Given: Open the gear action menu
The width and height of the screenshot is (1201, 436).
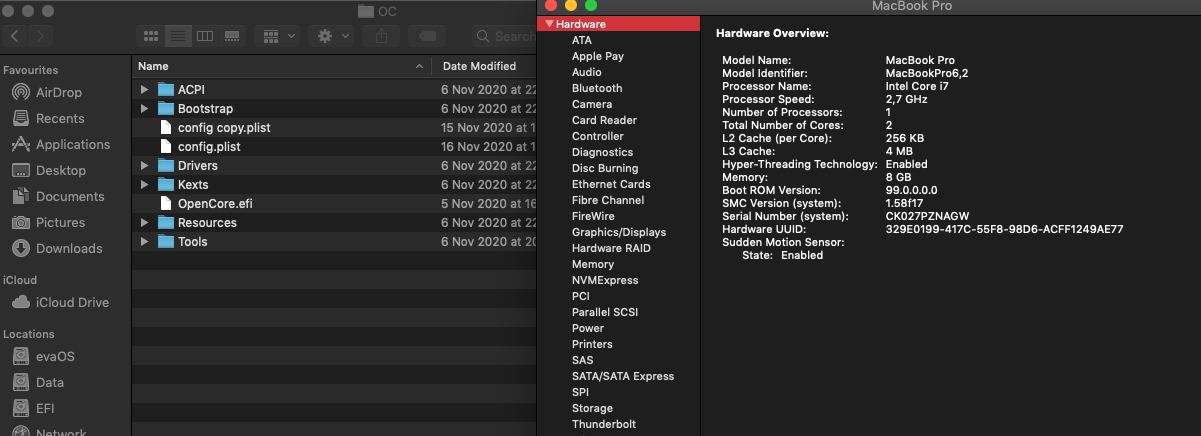Looking at the screenshot, I should 332,36.
